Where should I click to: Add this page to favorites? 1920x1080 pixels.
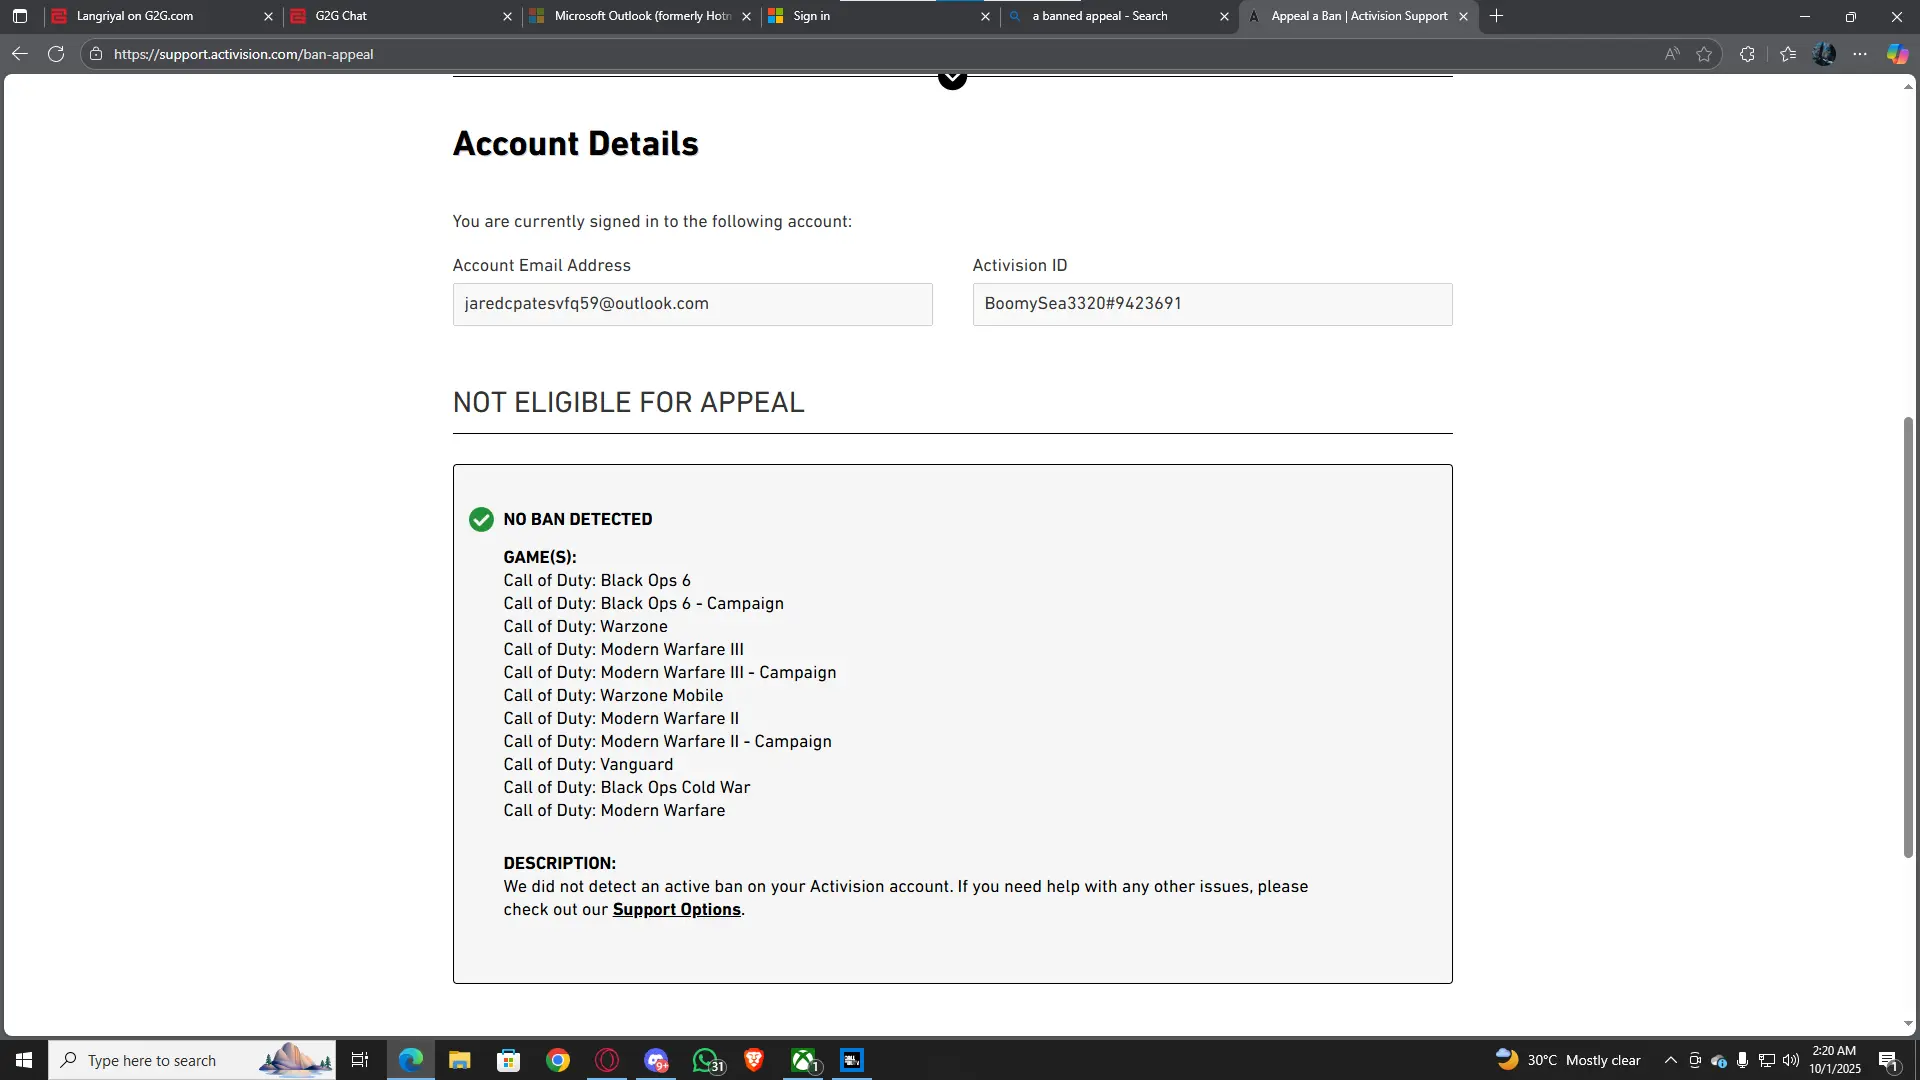[x=1705, y=54]
